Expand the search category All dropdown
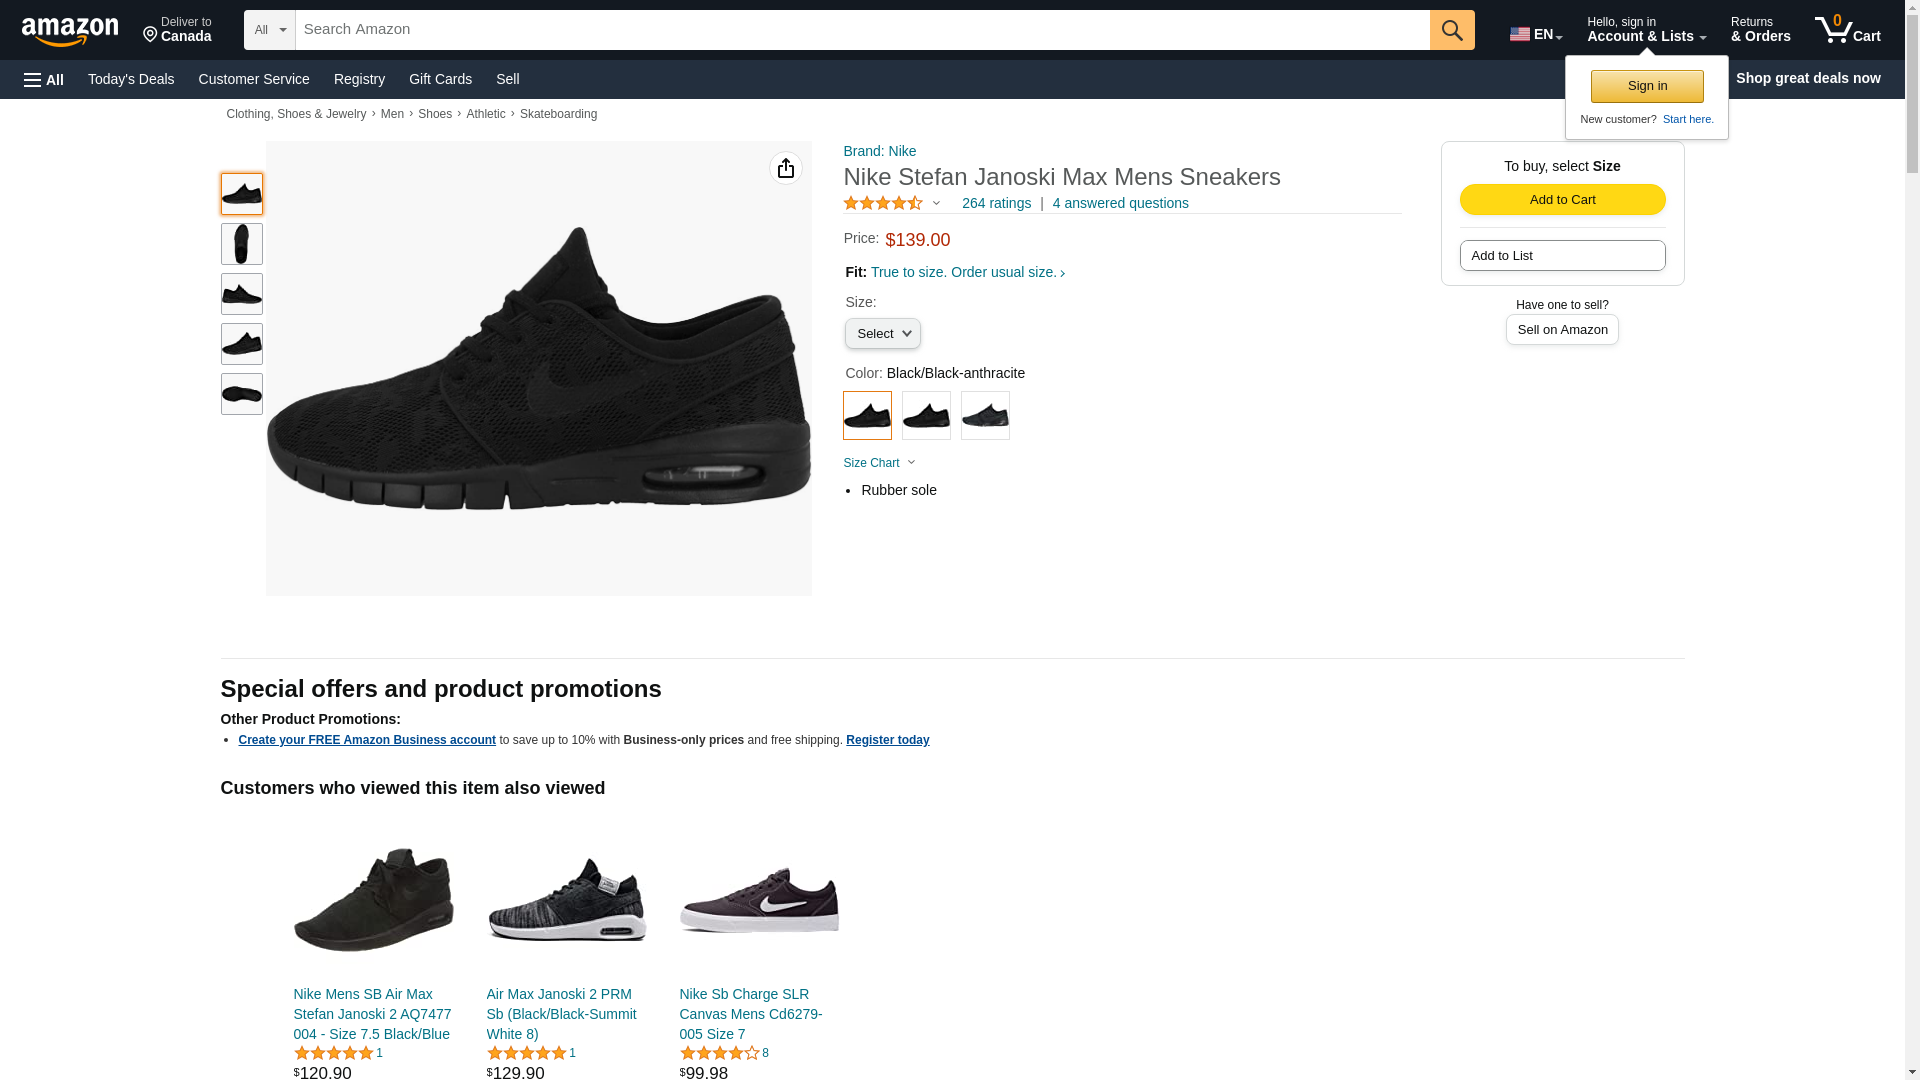The height and width of the screenshot is (1080, 1920). click(269, 30)
